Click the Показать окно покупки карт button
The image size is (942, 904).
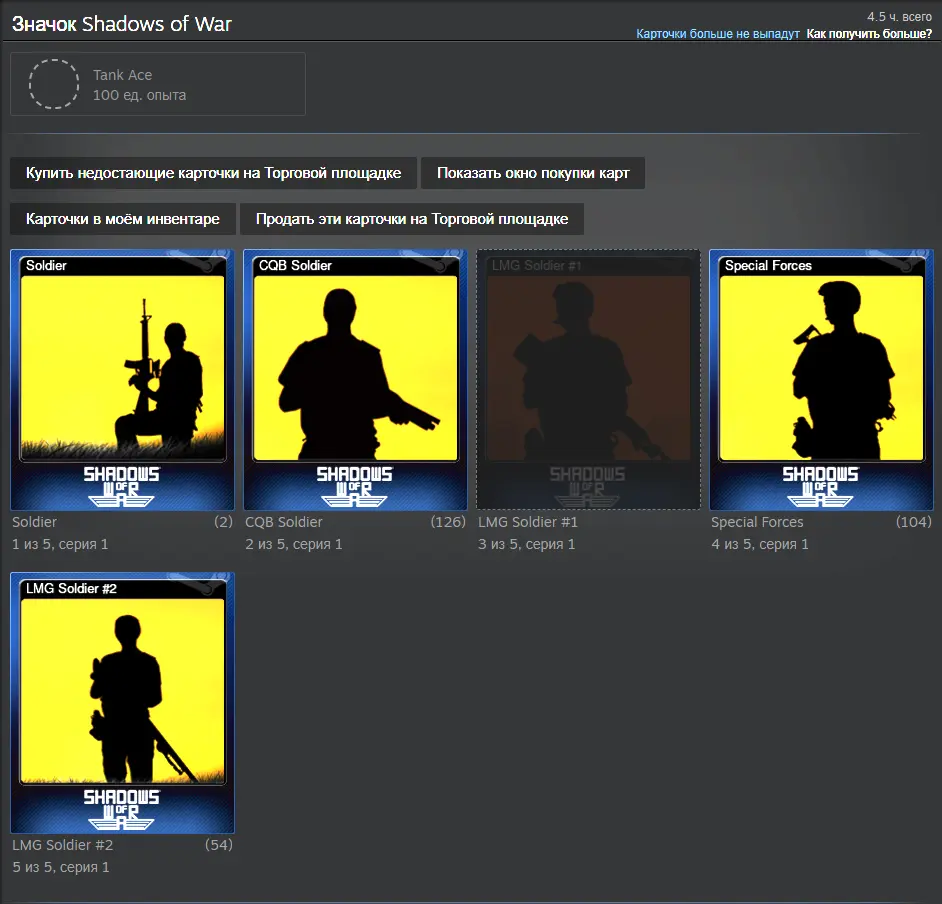(533, 173)
